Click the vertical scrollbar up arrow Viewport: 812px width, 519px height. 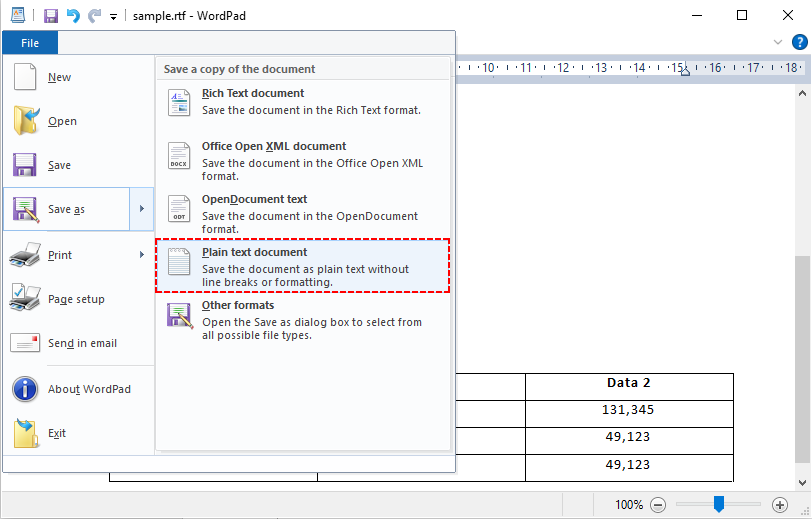point(802,94)
